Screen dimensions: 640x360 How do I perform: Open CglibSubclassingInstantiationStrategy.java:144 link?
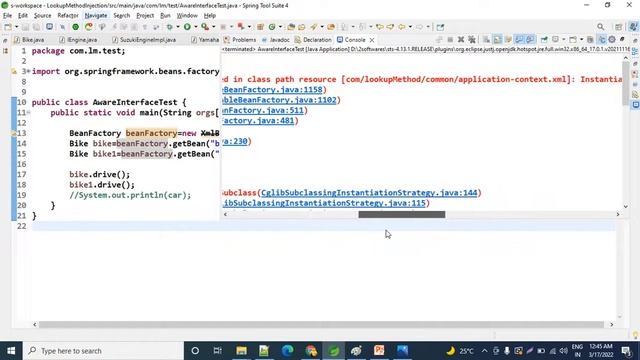tap(369, 193)
